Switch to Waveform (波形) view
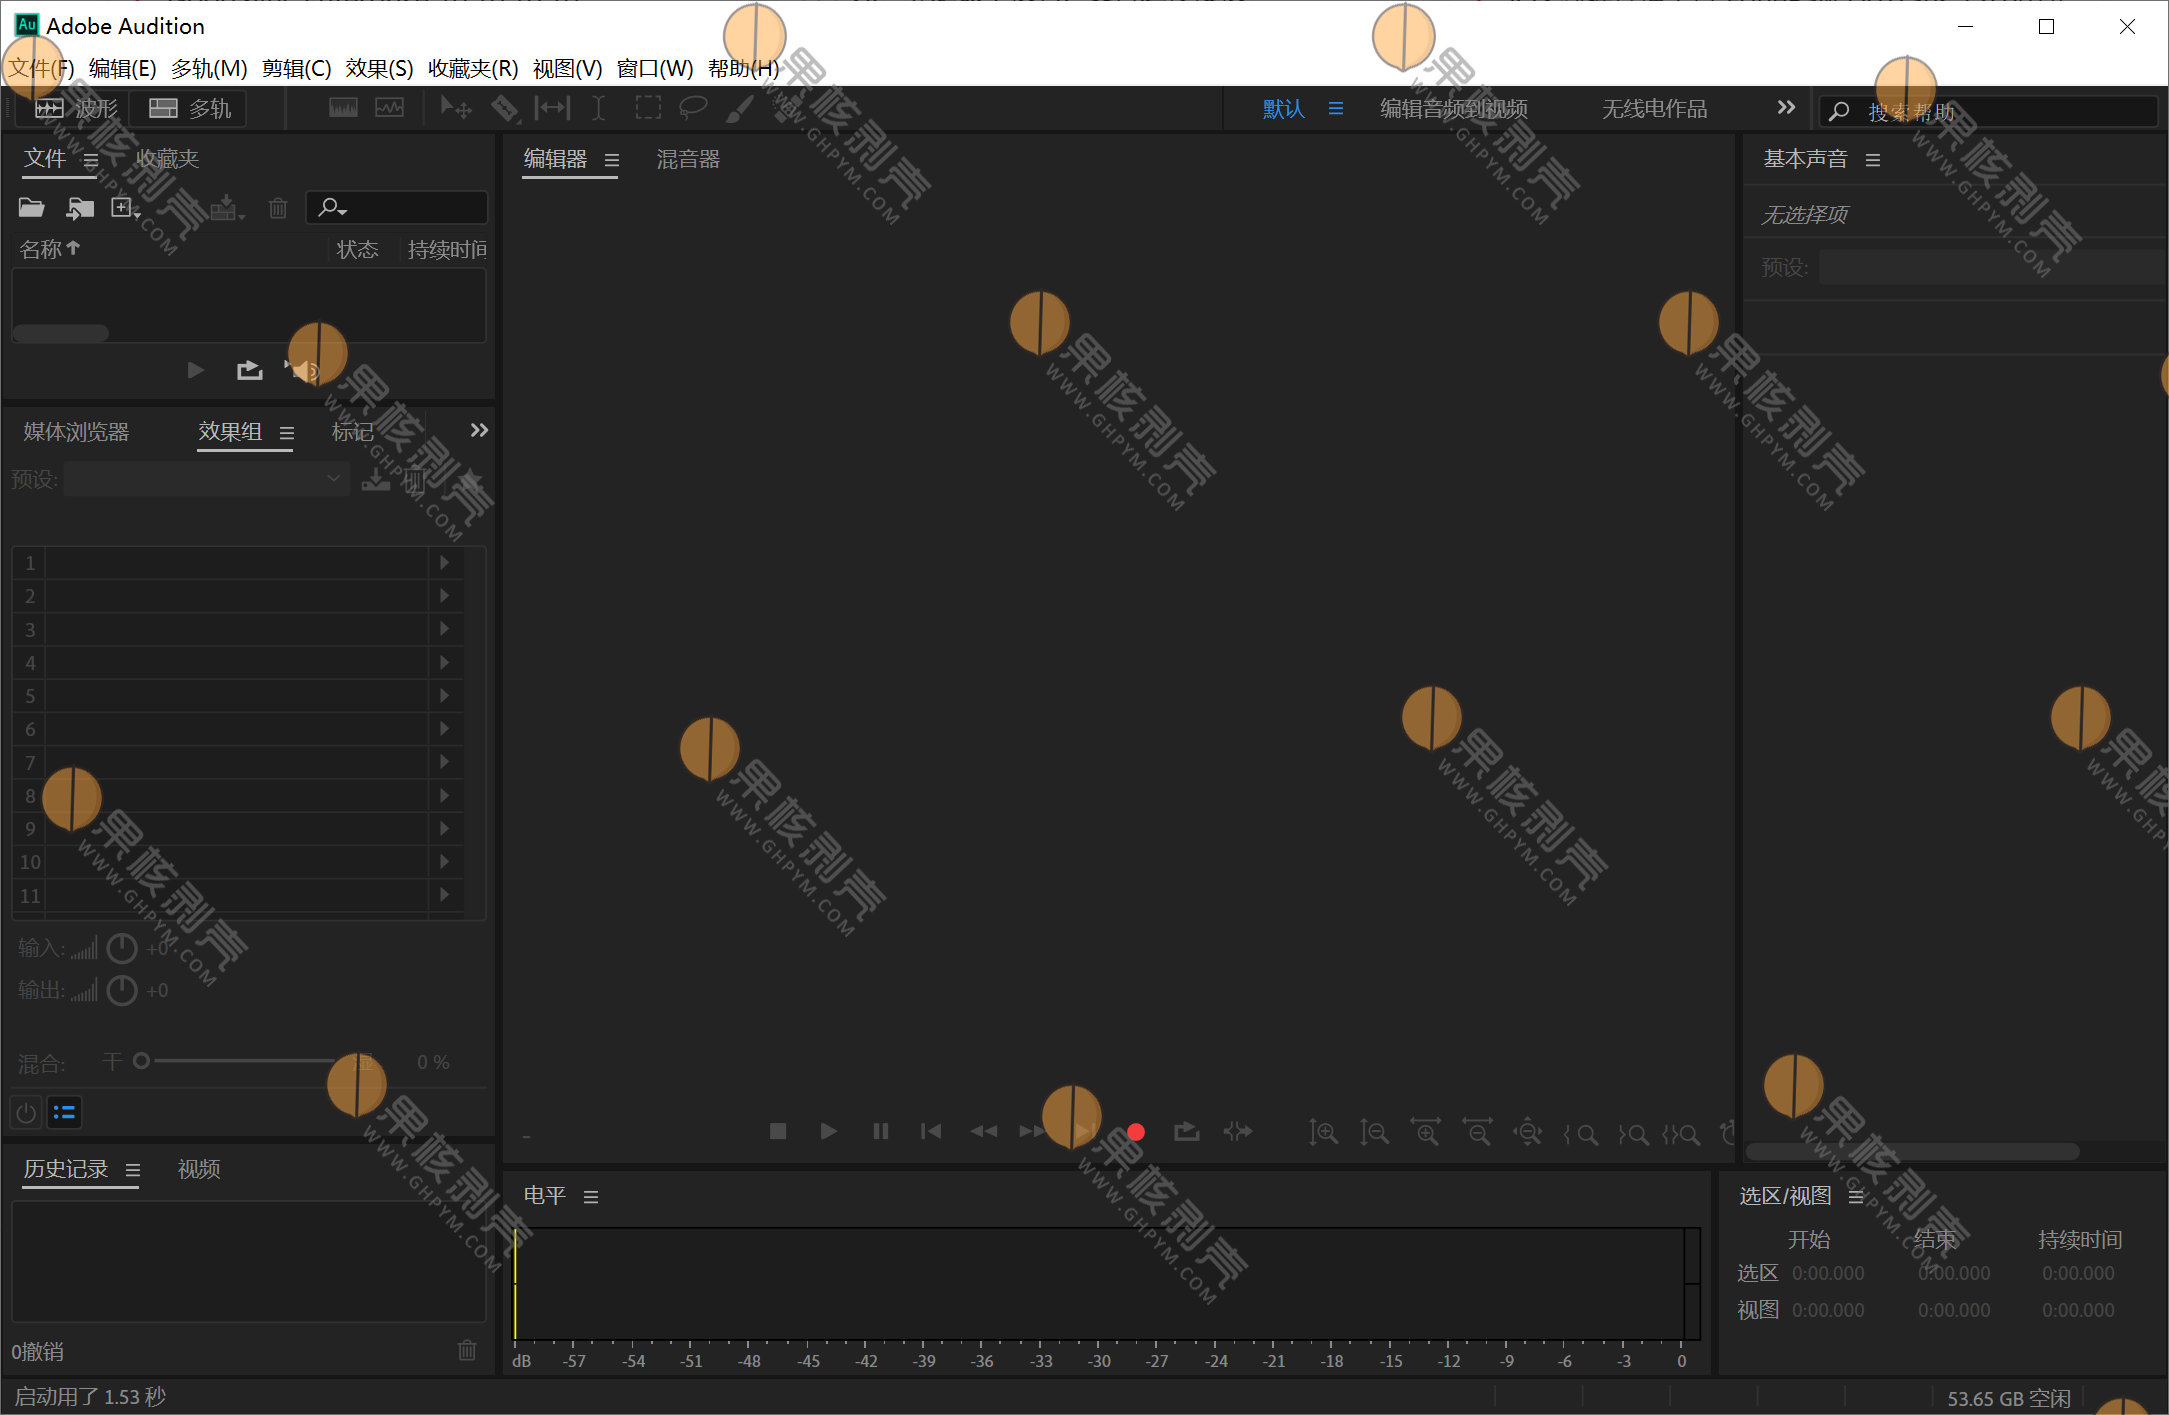The width and height of the screenshot is (2169, 1415). (76, 108)
